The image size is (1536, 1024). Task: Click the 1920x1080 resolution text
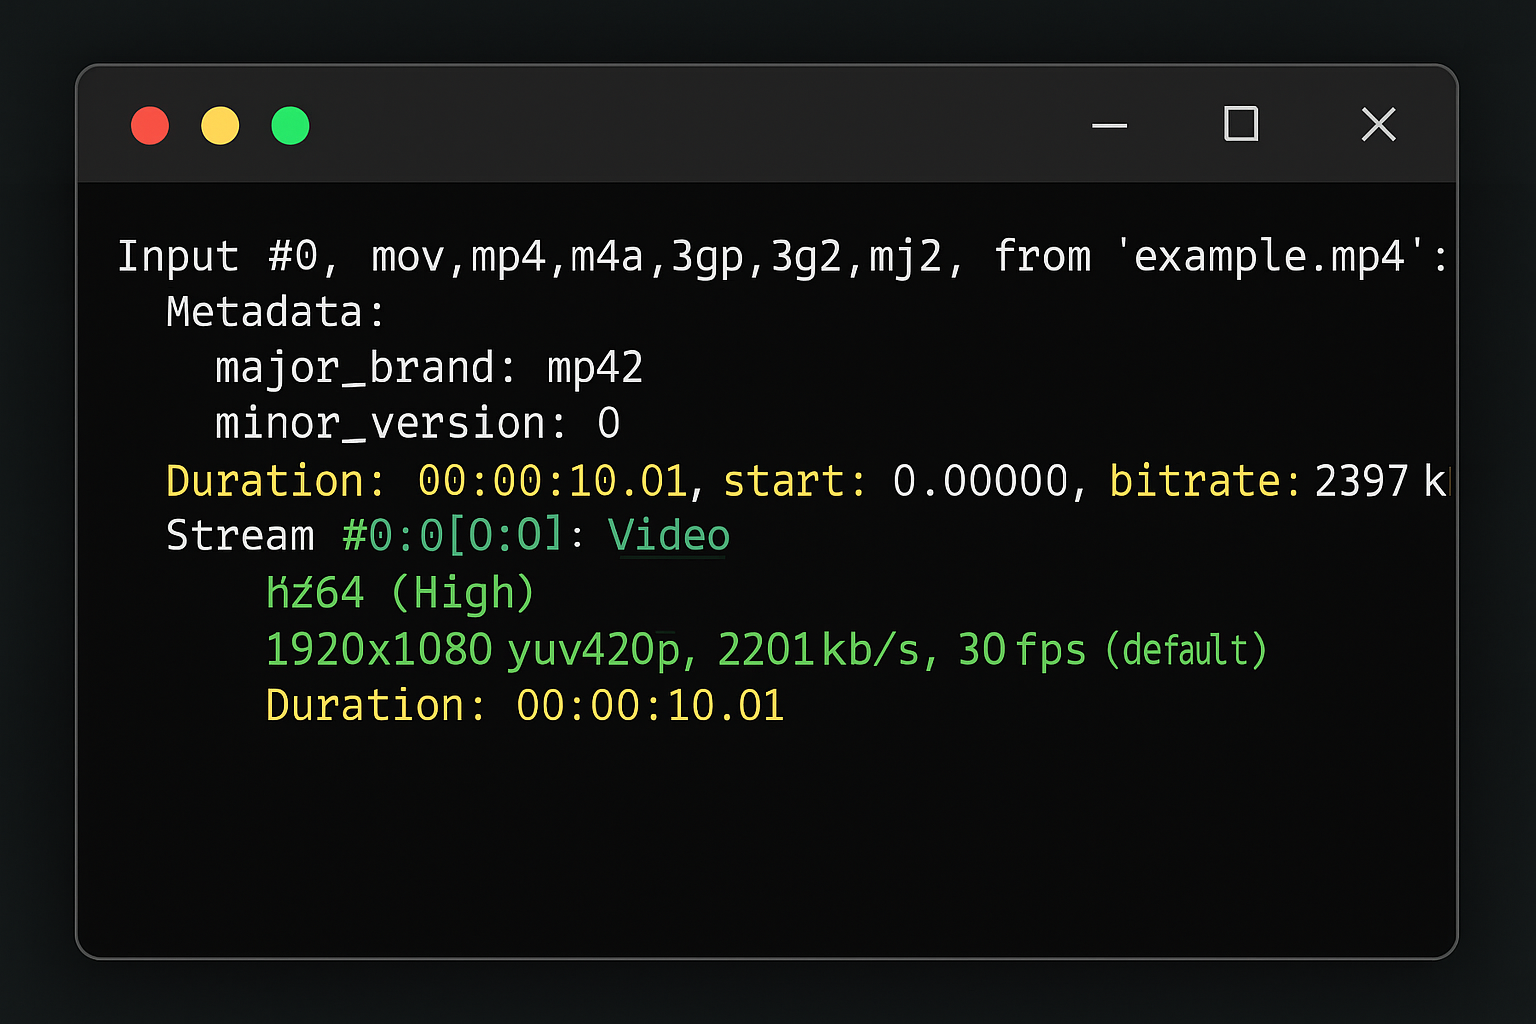(378, 649)
